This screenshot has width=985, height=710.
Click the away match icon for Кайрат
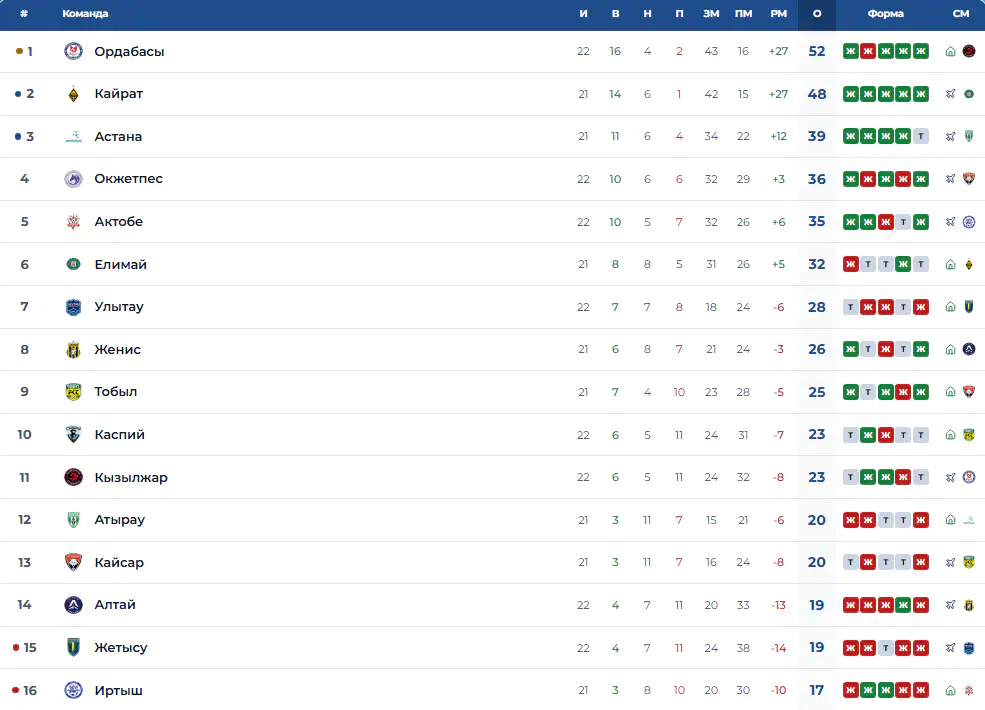click(x=950, y=94)
